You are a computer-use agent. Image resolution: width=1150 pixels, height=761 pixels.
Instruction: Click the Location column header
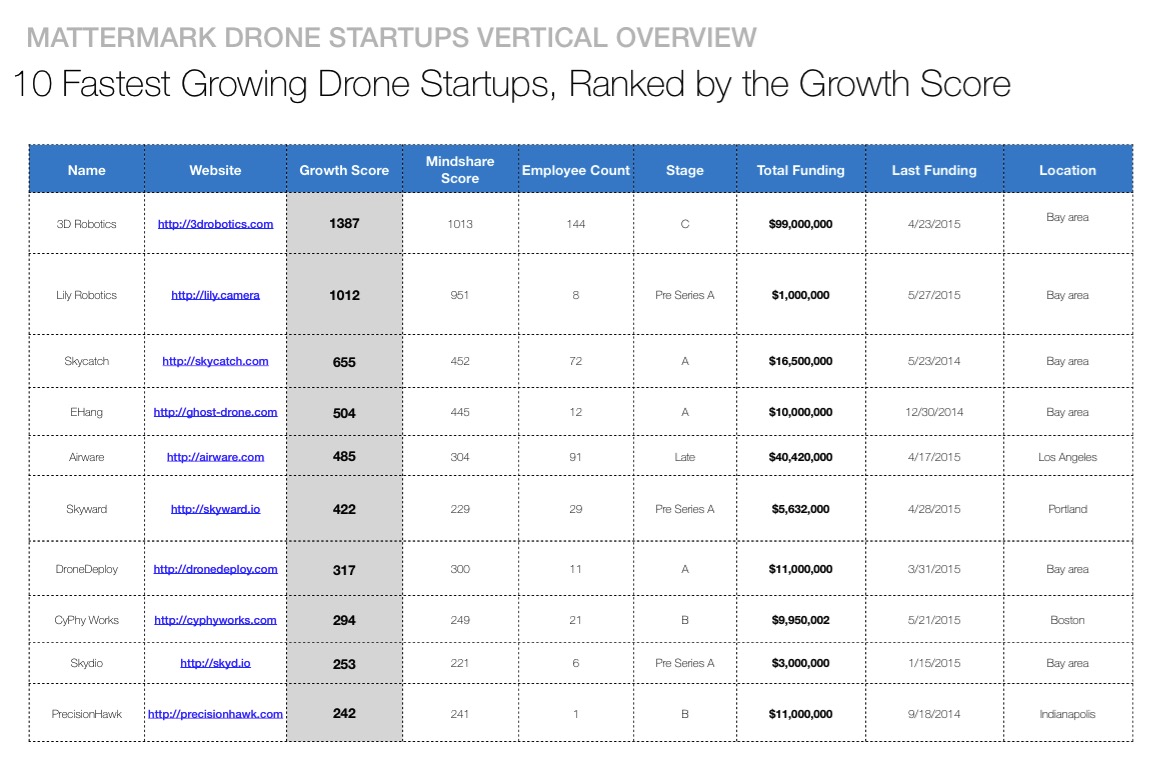1068,169
